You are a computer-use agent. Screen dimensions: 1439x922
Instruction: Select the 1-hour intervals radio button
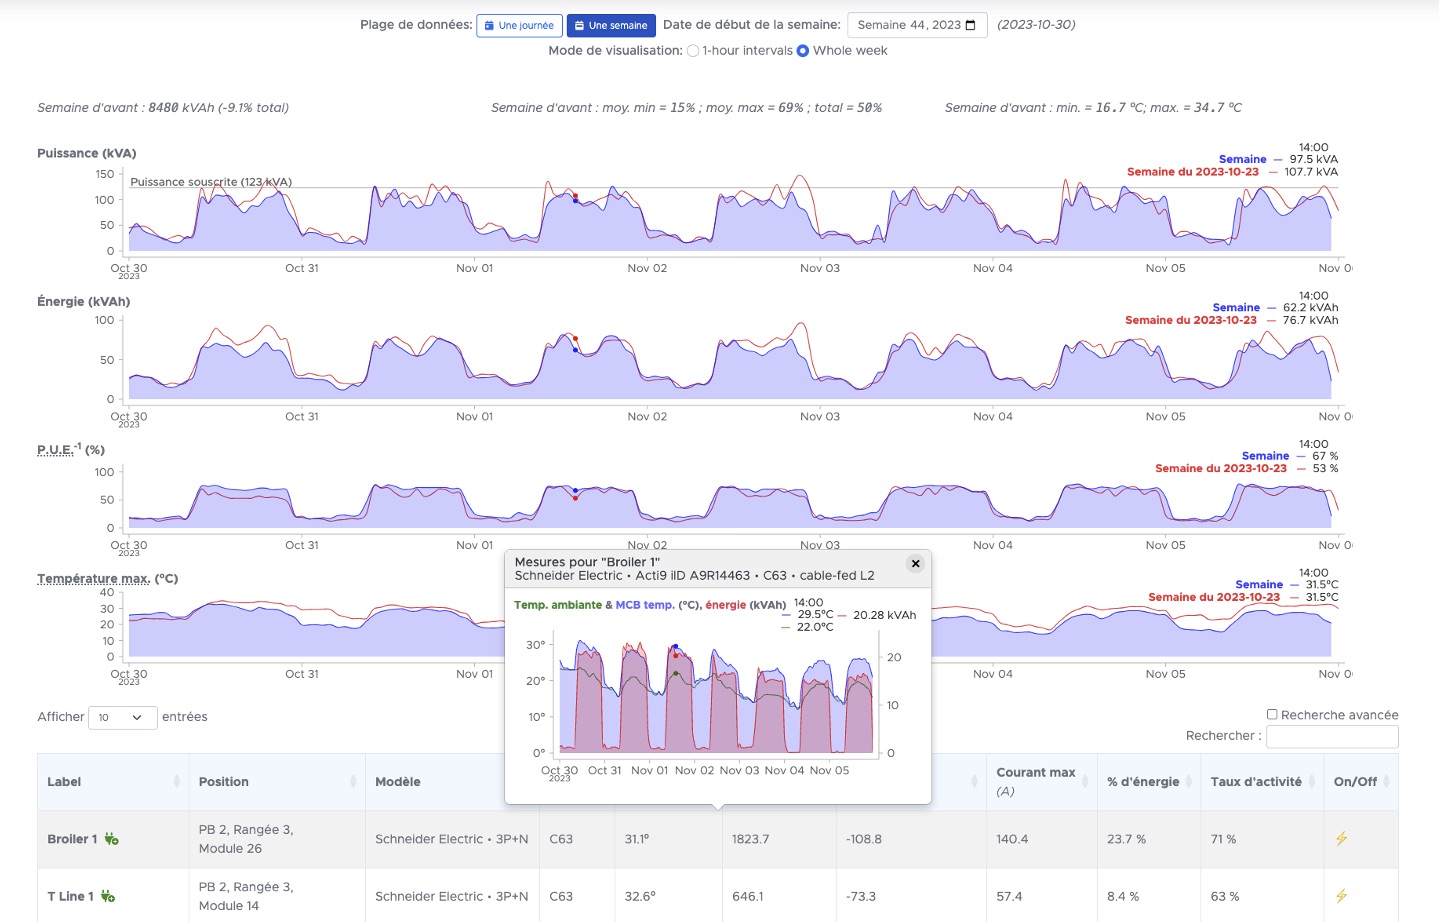693,51
